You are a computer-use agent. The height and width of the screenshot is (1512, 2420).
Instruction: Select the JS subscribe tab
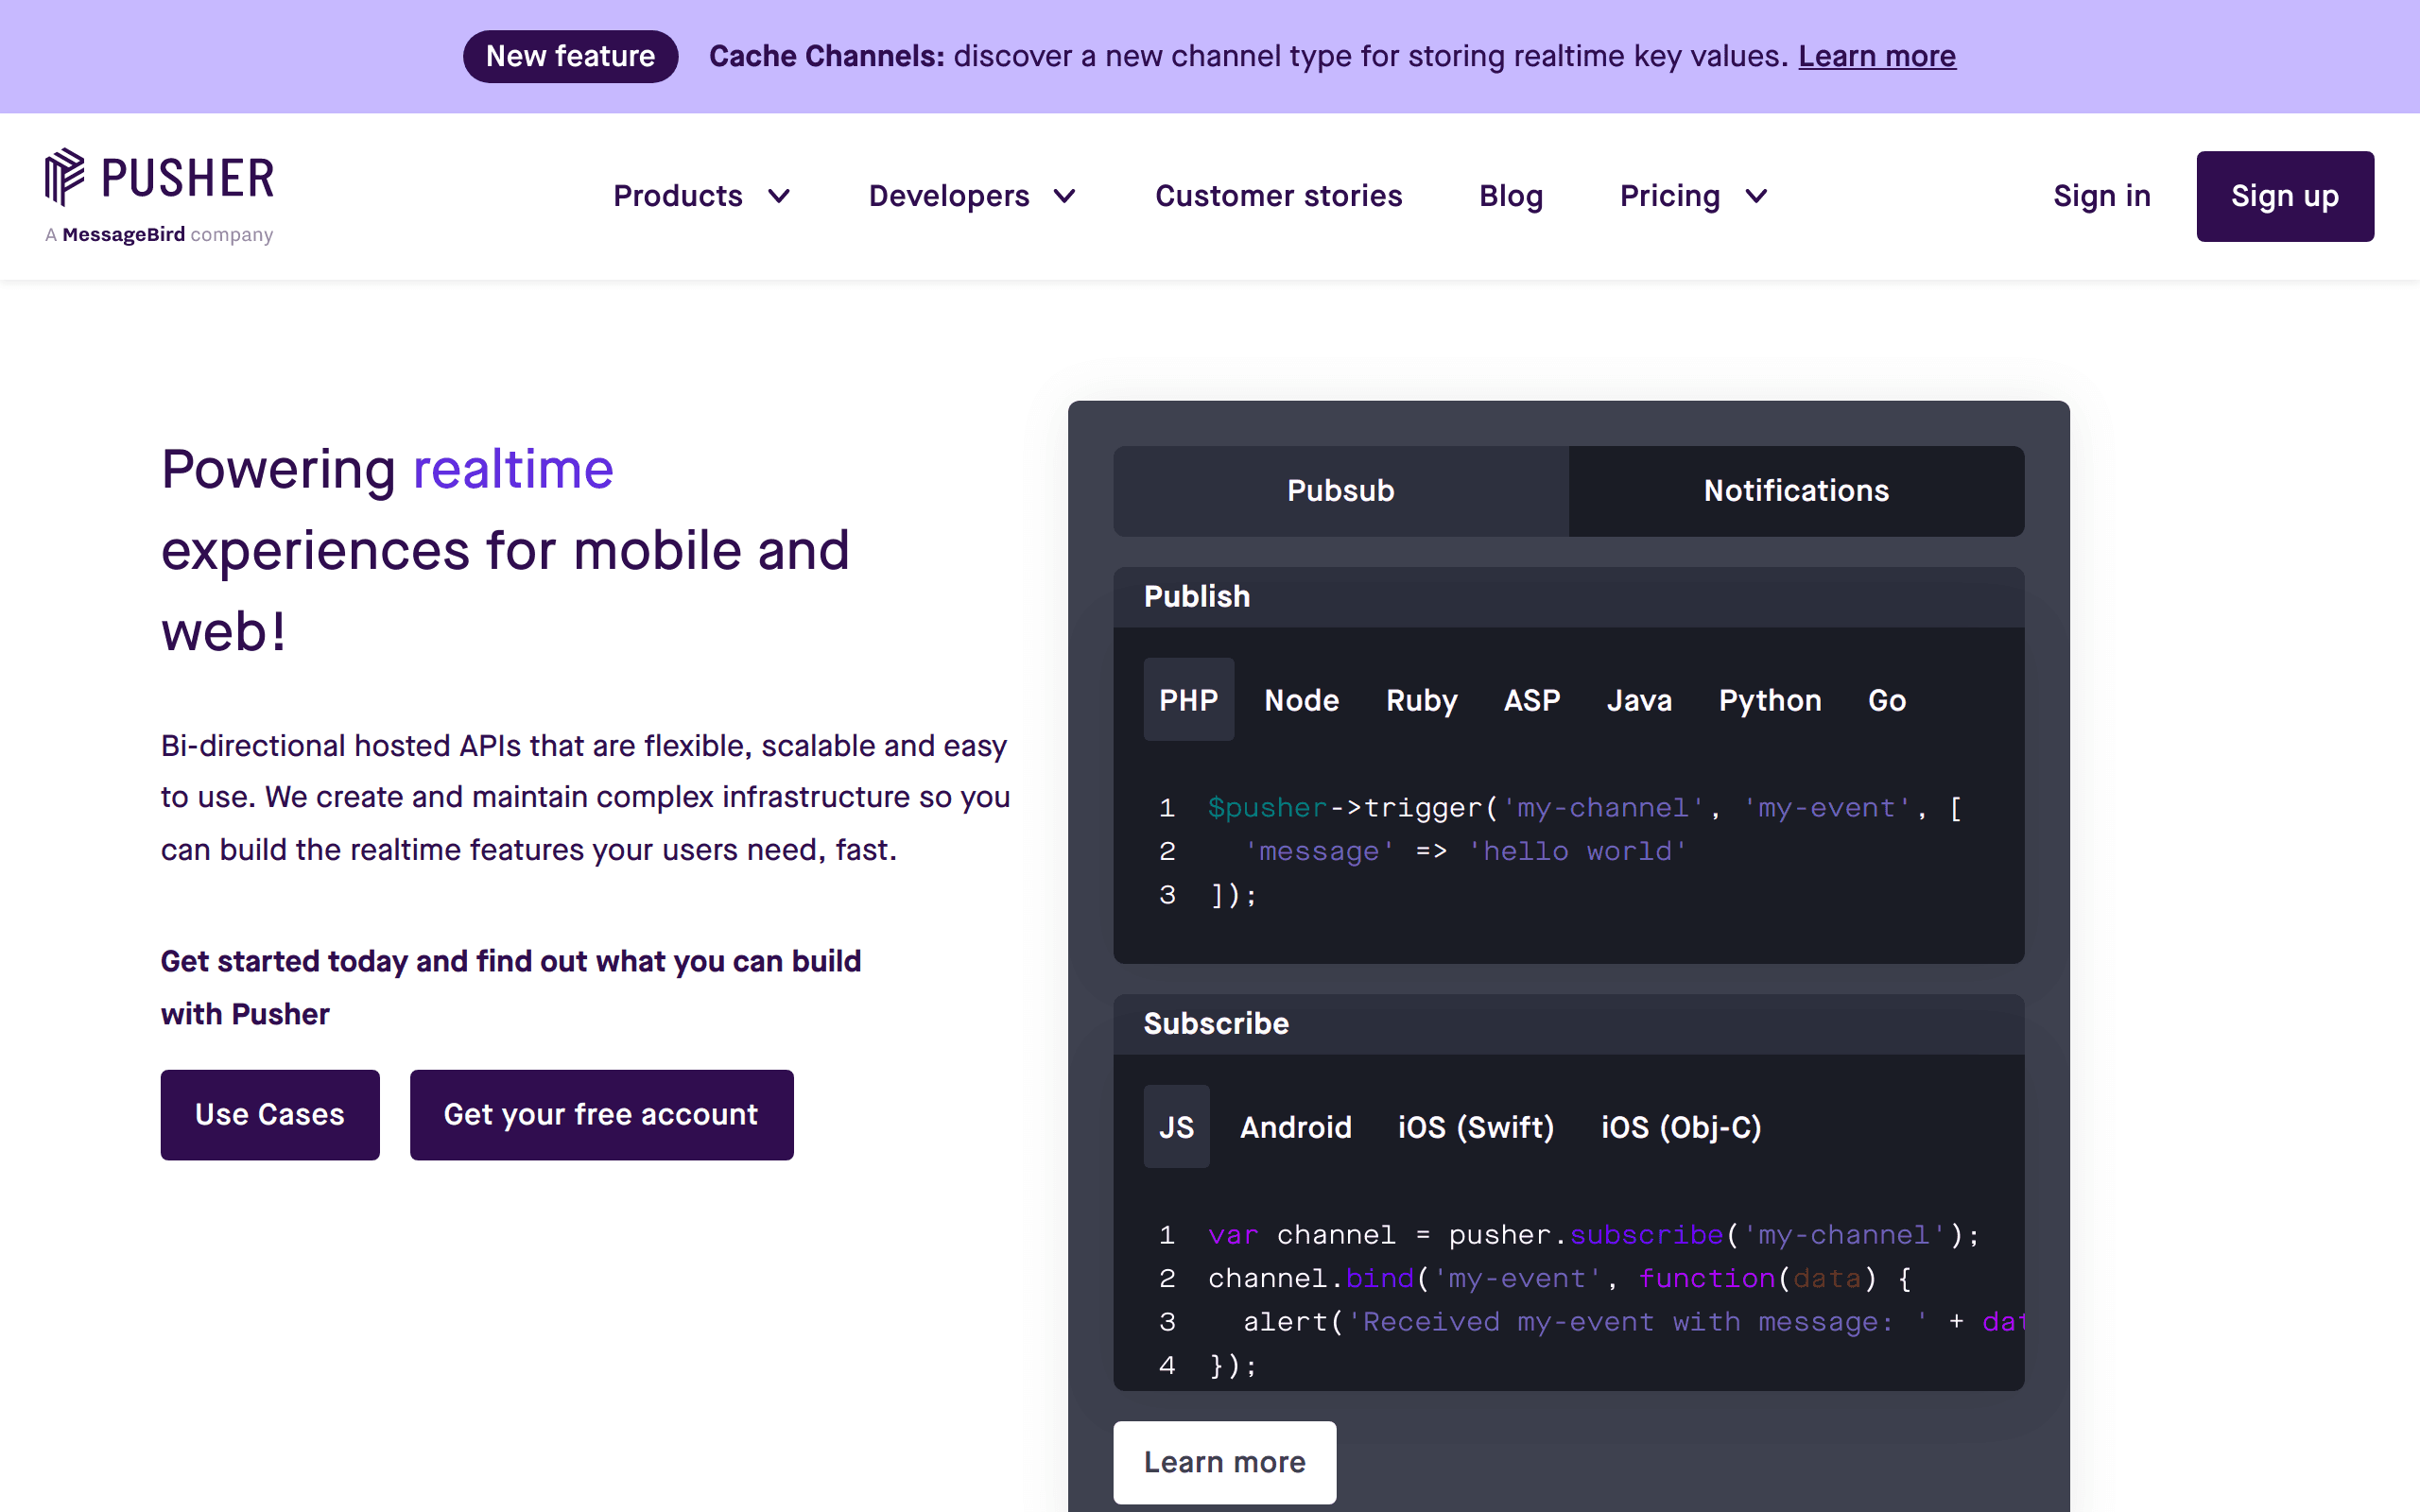tap(1176, 1127)
